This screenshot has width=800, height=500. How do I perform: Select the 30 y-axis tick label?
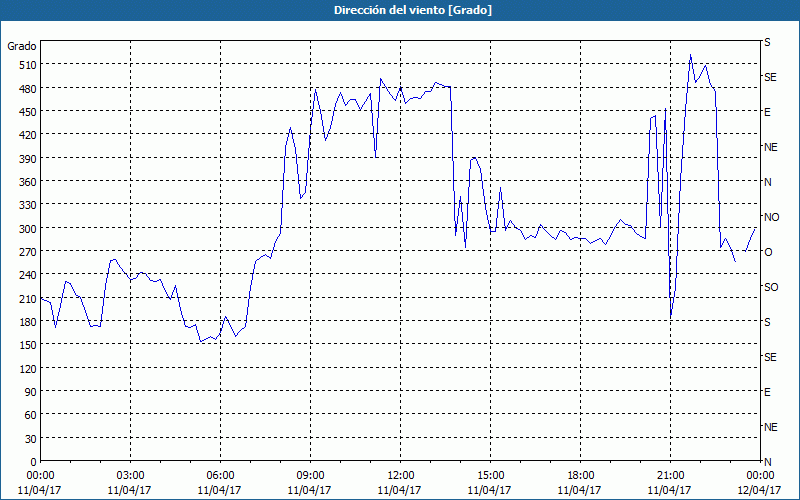click(31, 438)
